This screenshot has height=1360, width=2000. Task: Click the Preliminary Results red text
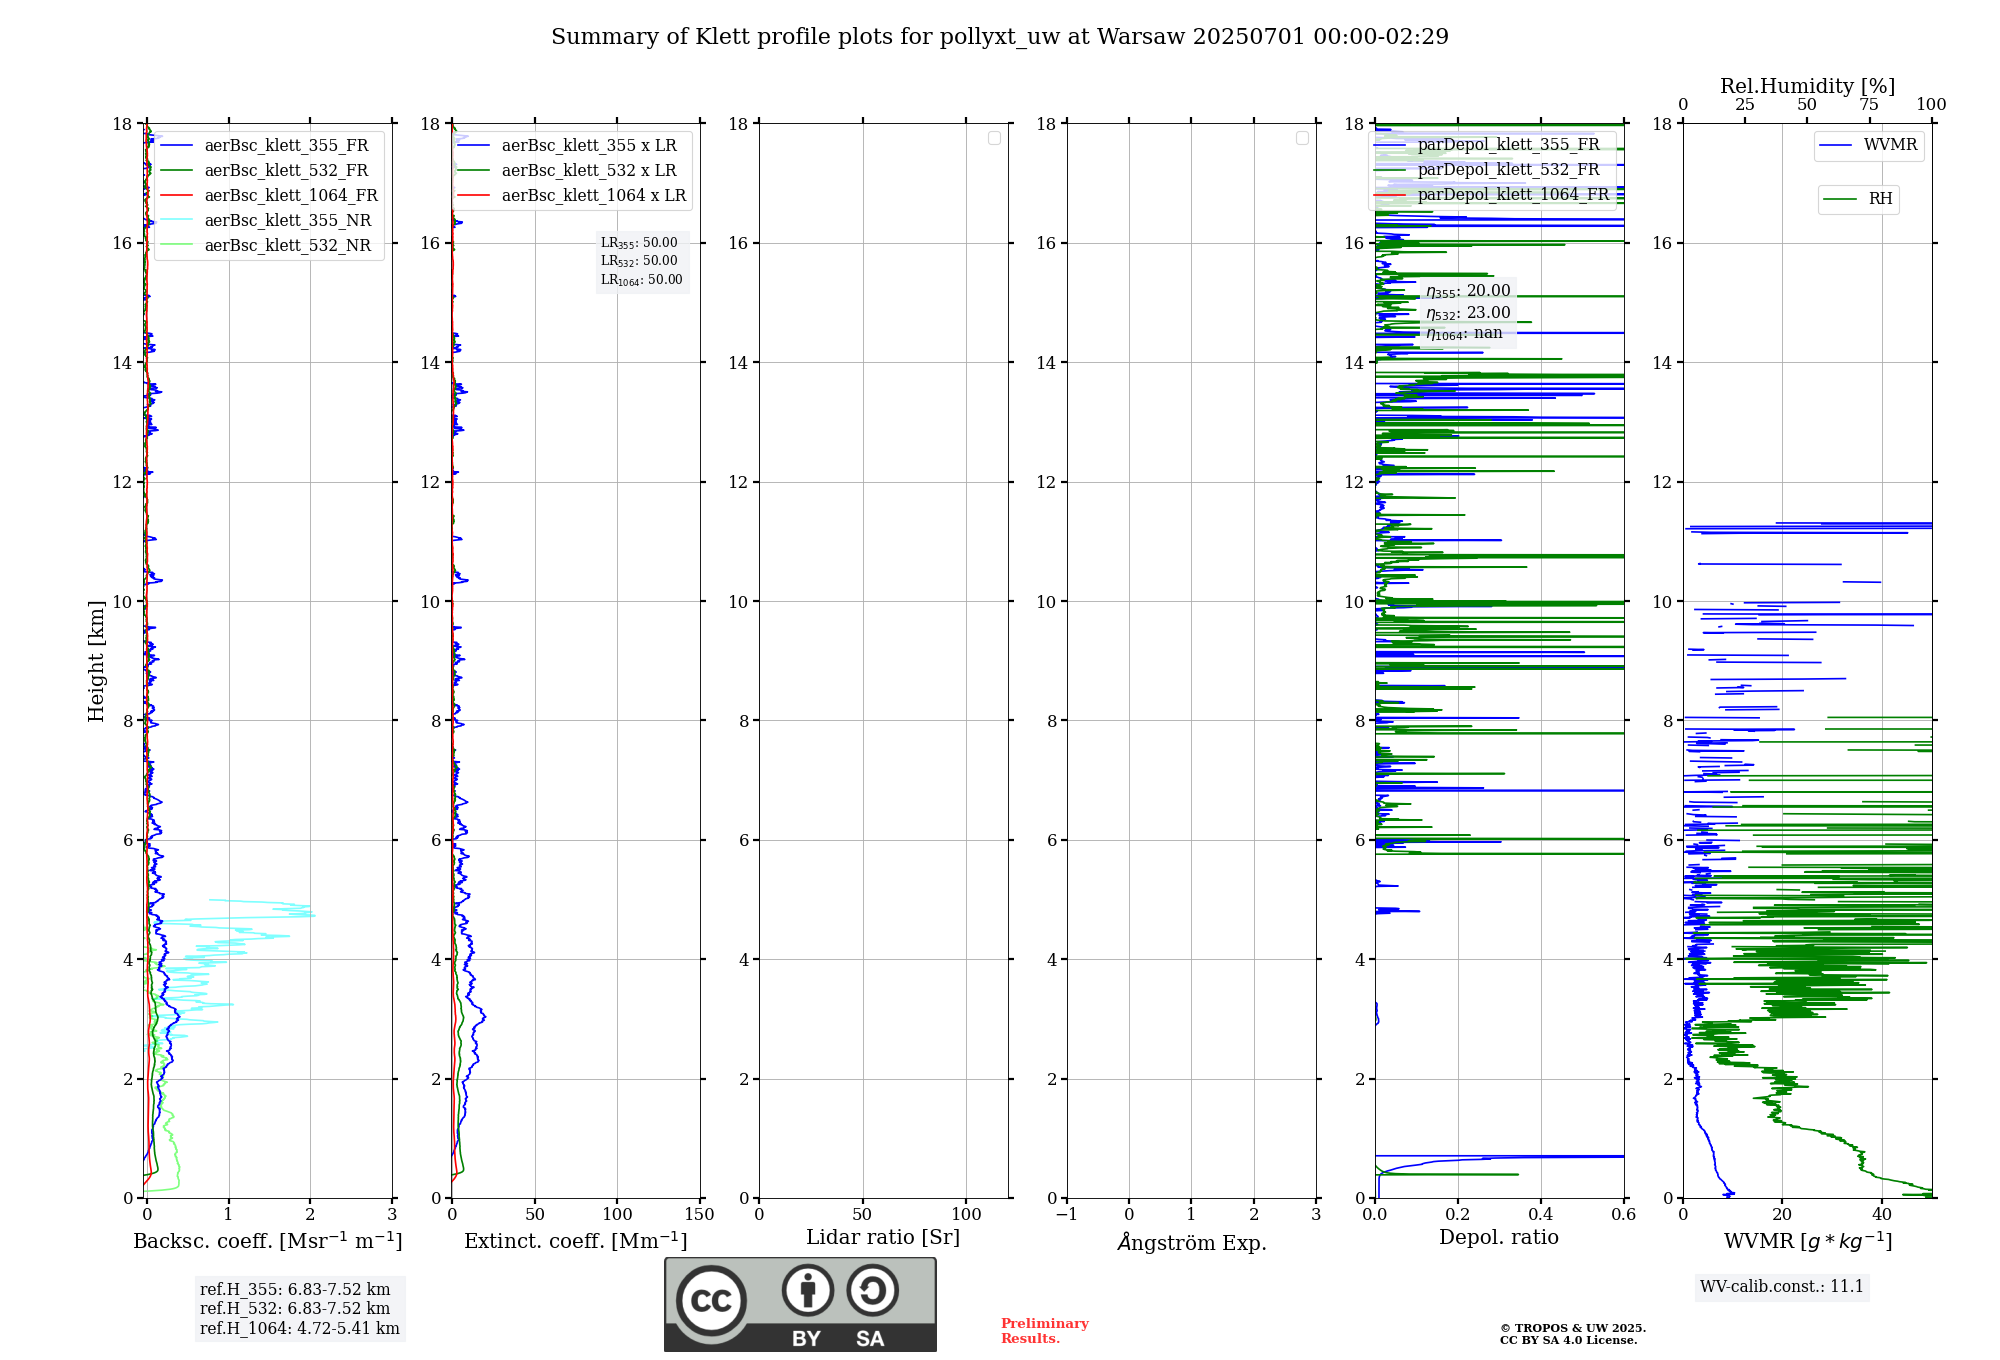pyautogui.click(x=1045, y=1331)
